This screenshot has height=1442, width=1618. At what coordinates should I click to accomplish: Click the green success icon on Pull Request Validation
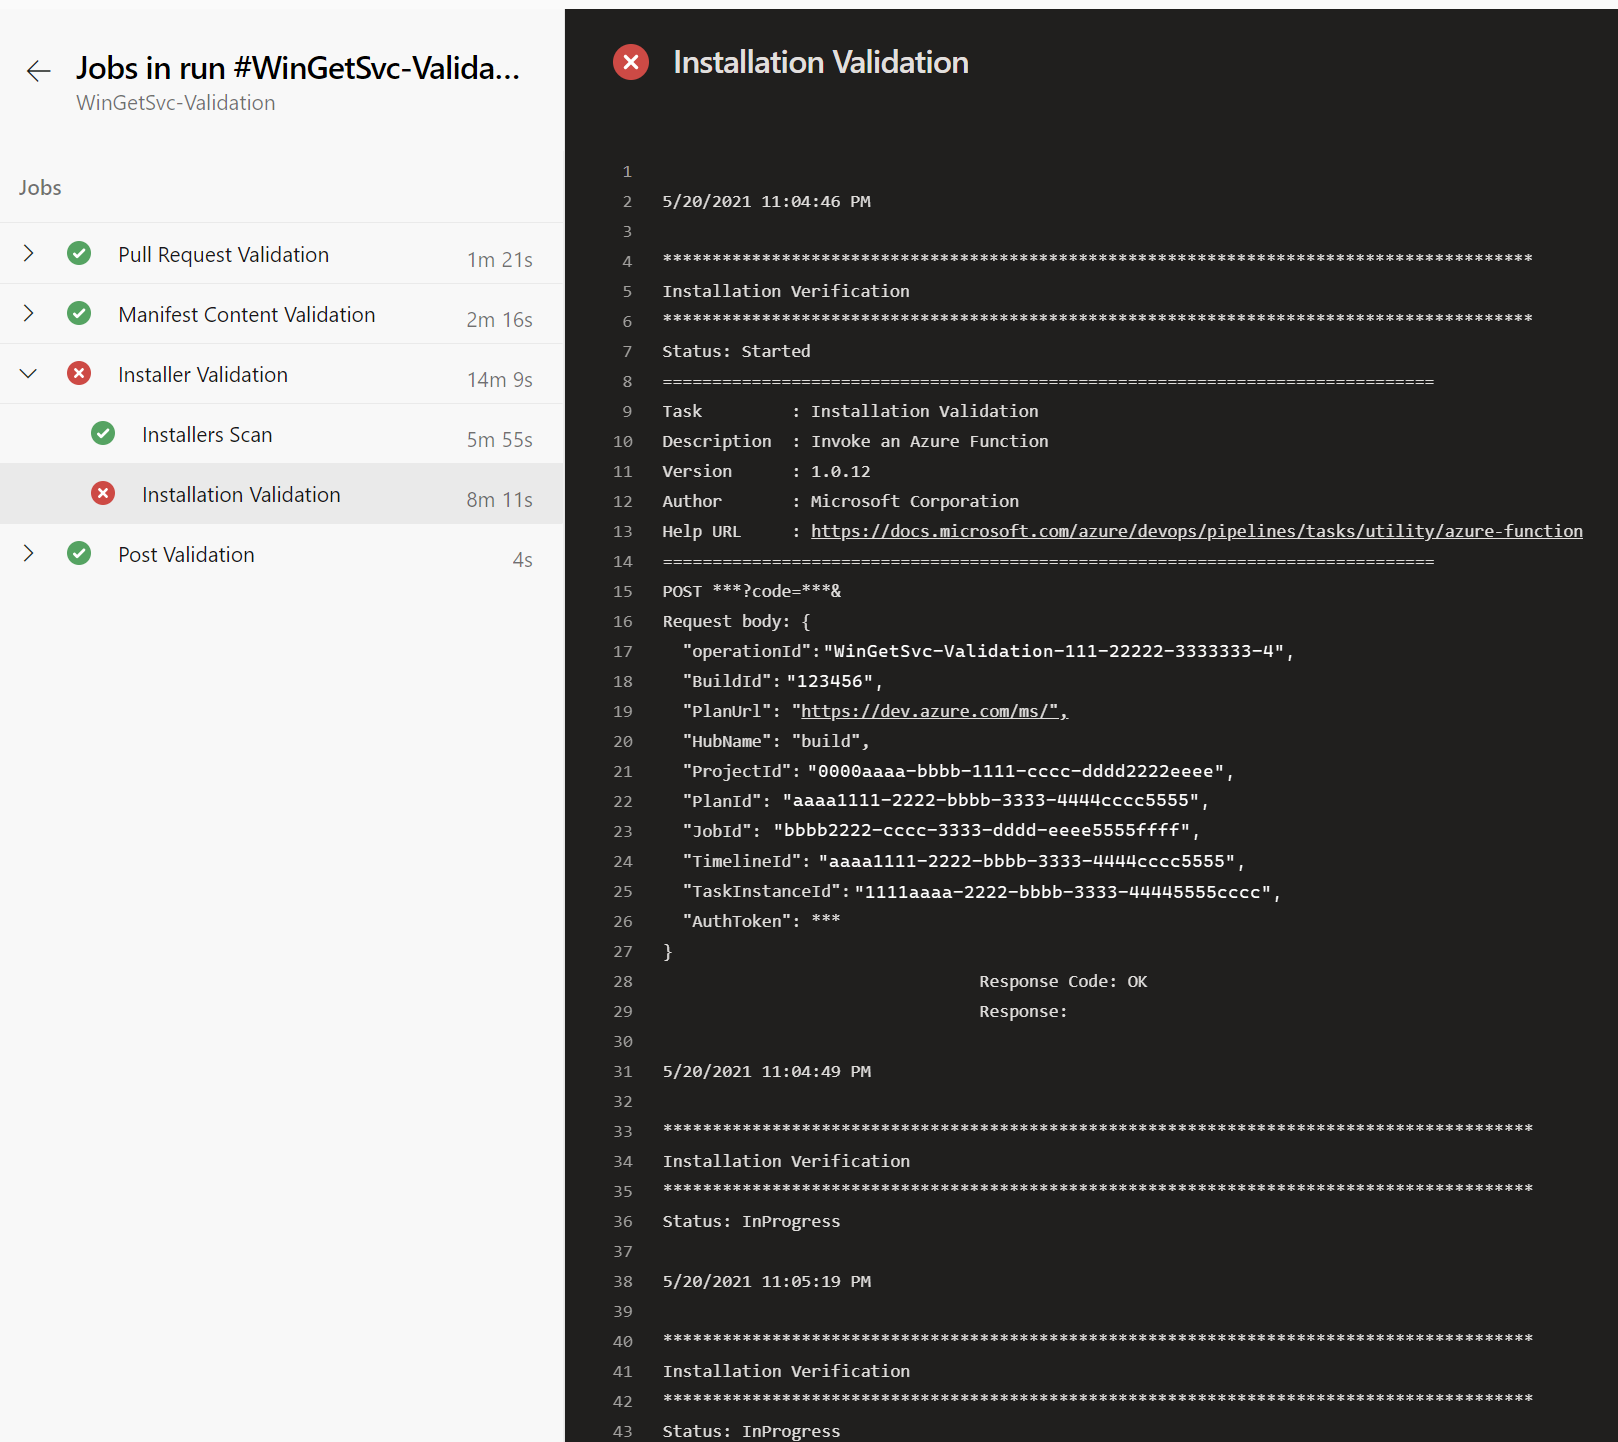(x=79, y=253)
